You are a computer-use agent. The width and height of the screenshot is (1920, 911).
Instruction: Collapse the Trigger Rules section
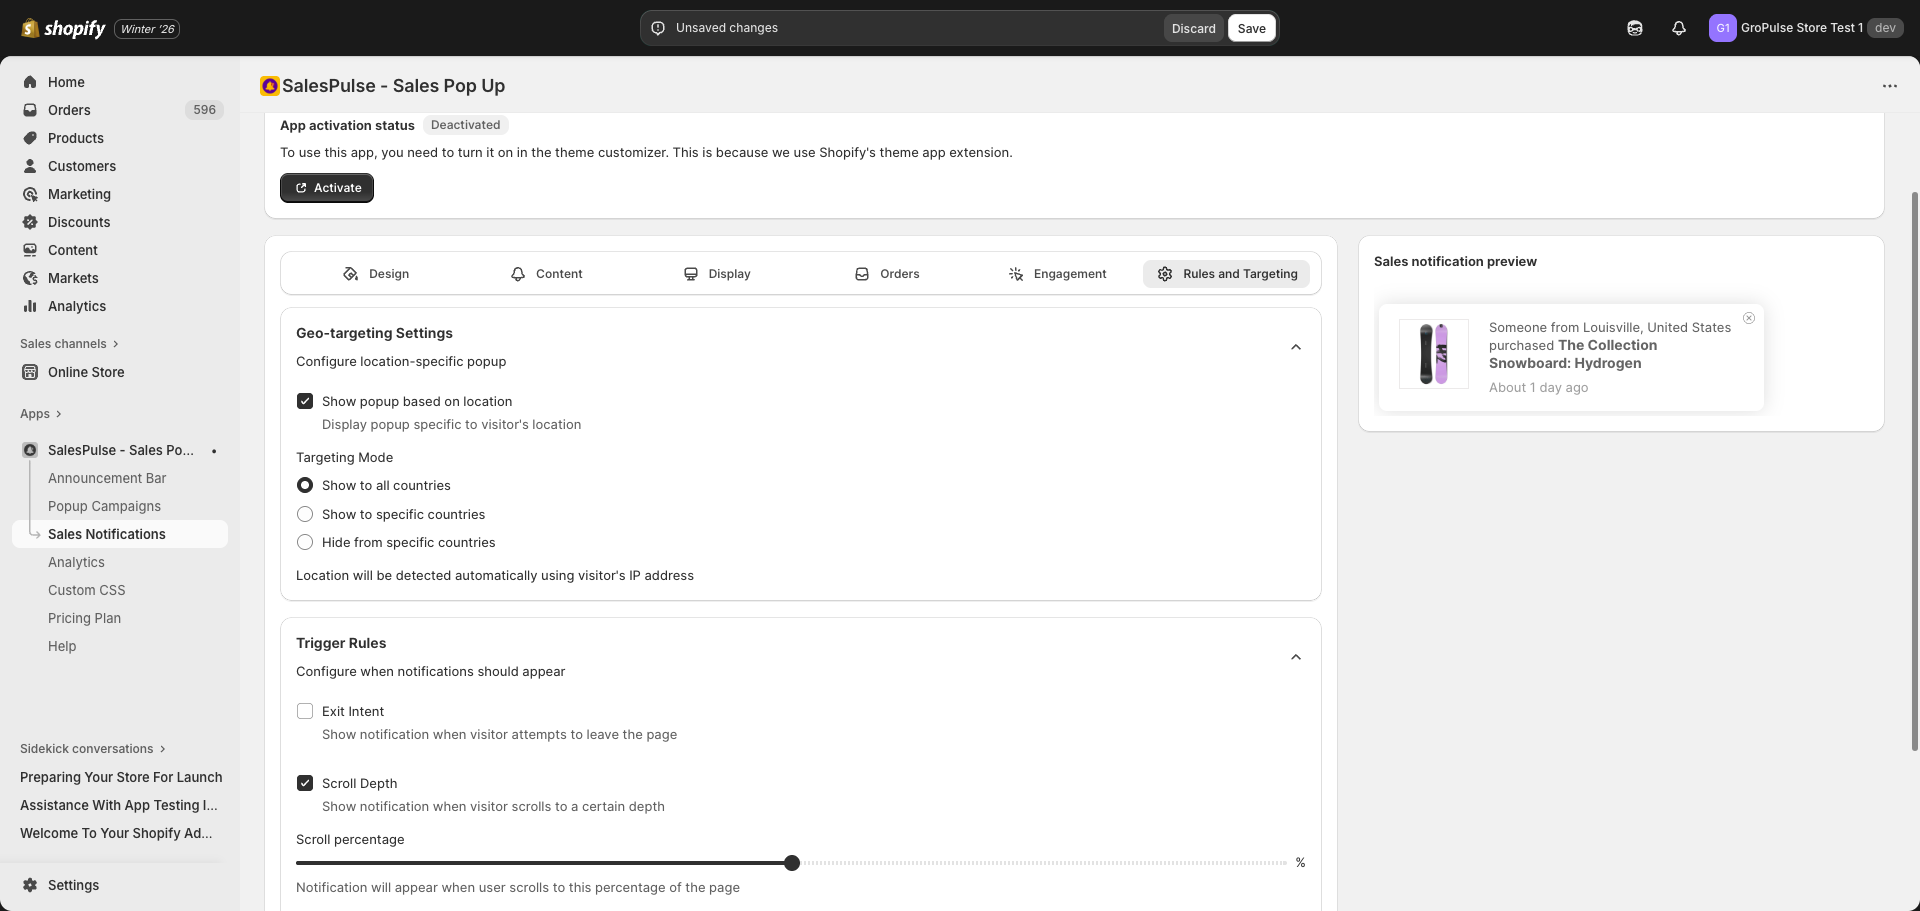[1295, 657]
